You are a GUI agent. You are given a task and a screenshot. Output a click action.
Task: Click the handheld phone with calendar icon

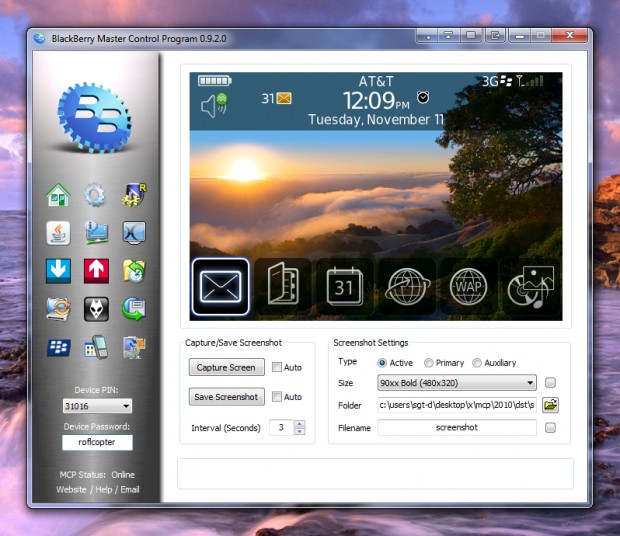coord(96,347)
